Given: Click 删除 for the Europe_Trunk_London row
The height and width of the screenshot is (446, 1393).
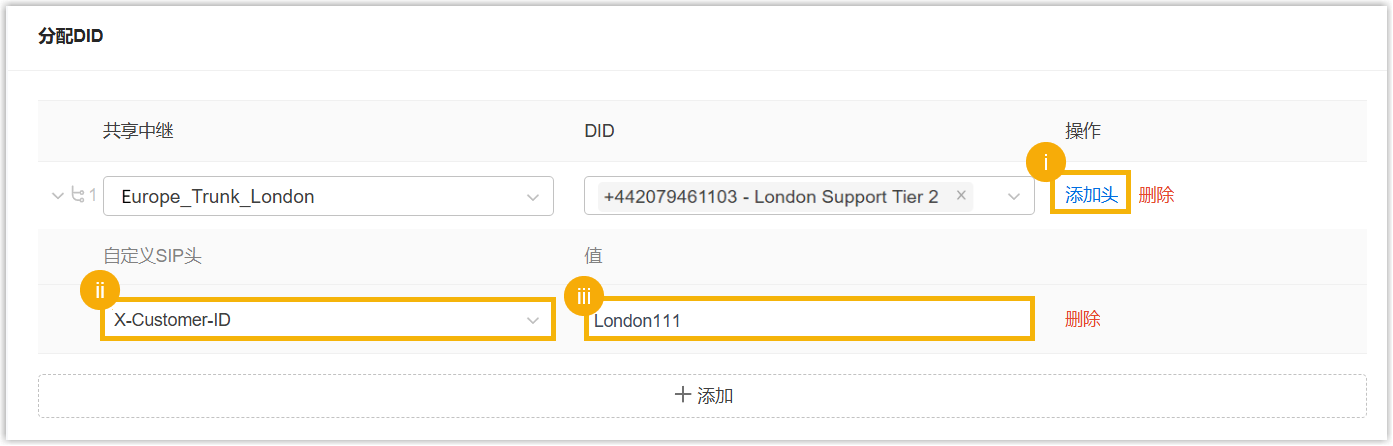Looking at the screenshot, I should [1156, 195].
